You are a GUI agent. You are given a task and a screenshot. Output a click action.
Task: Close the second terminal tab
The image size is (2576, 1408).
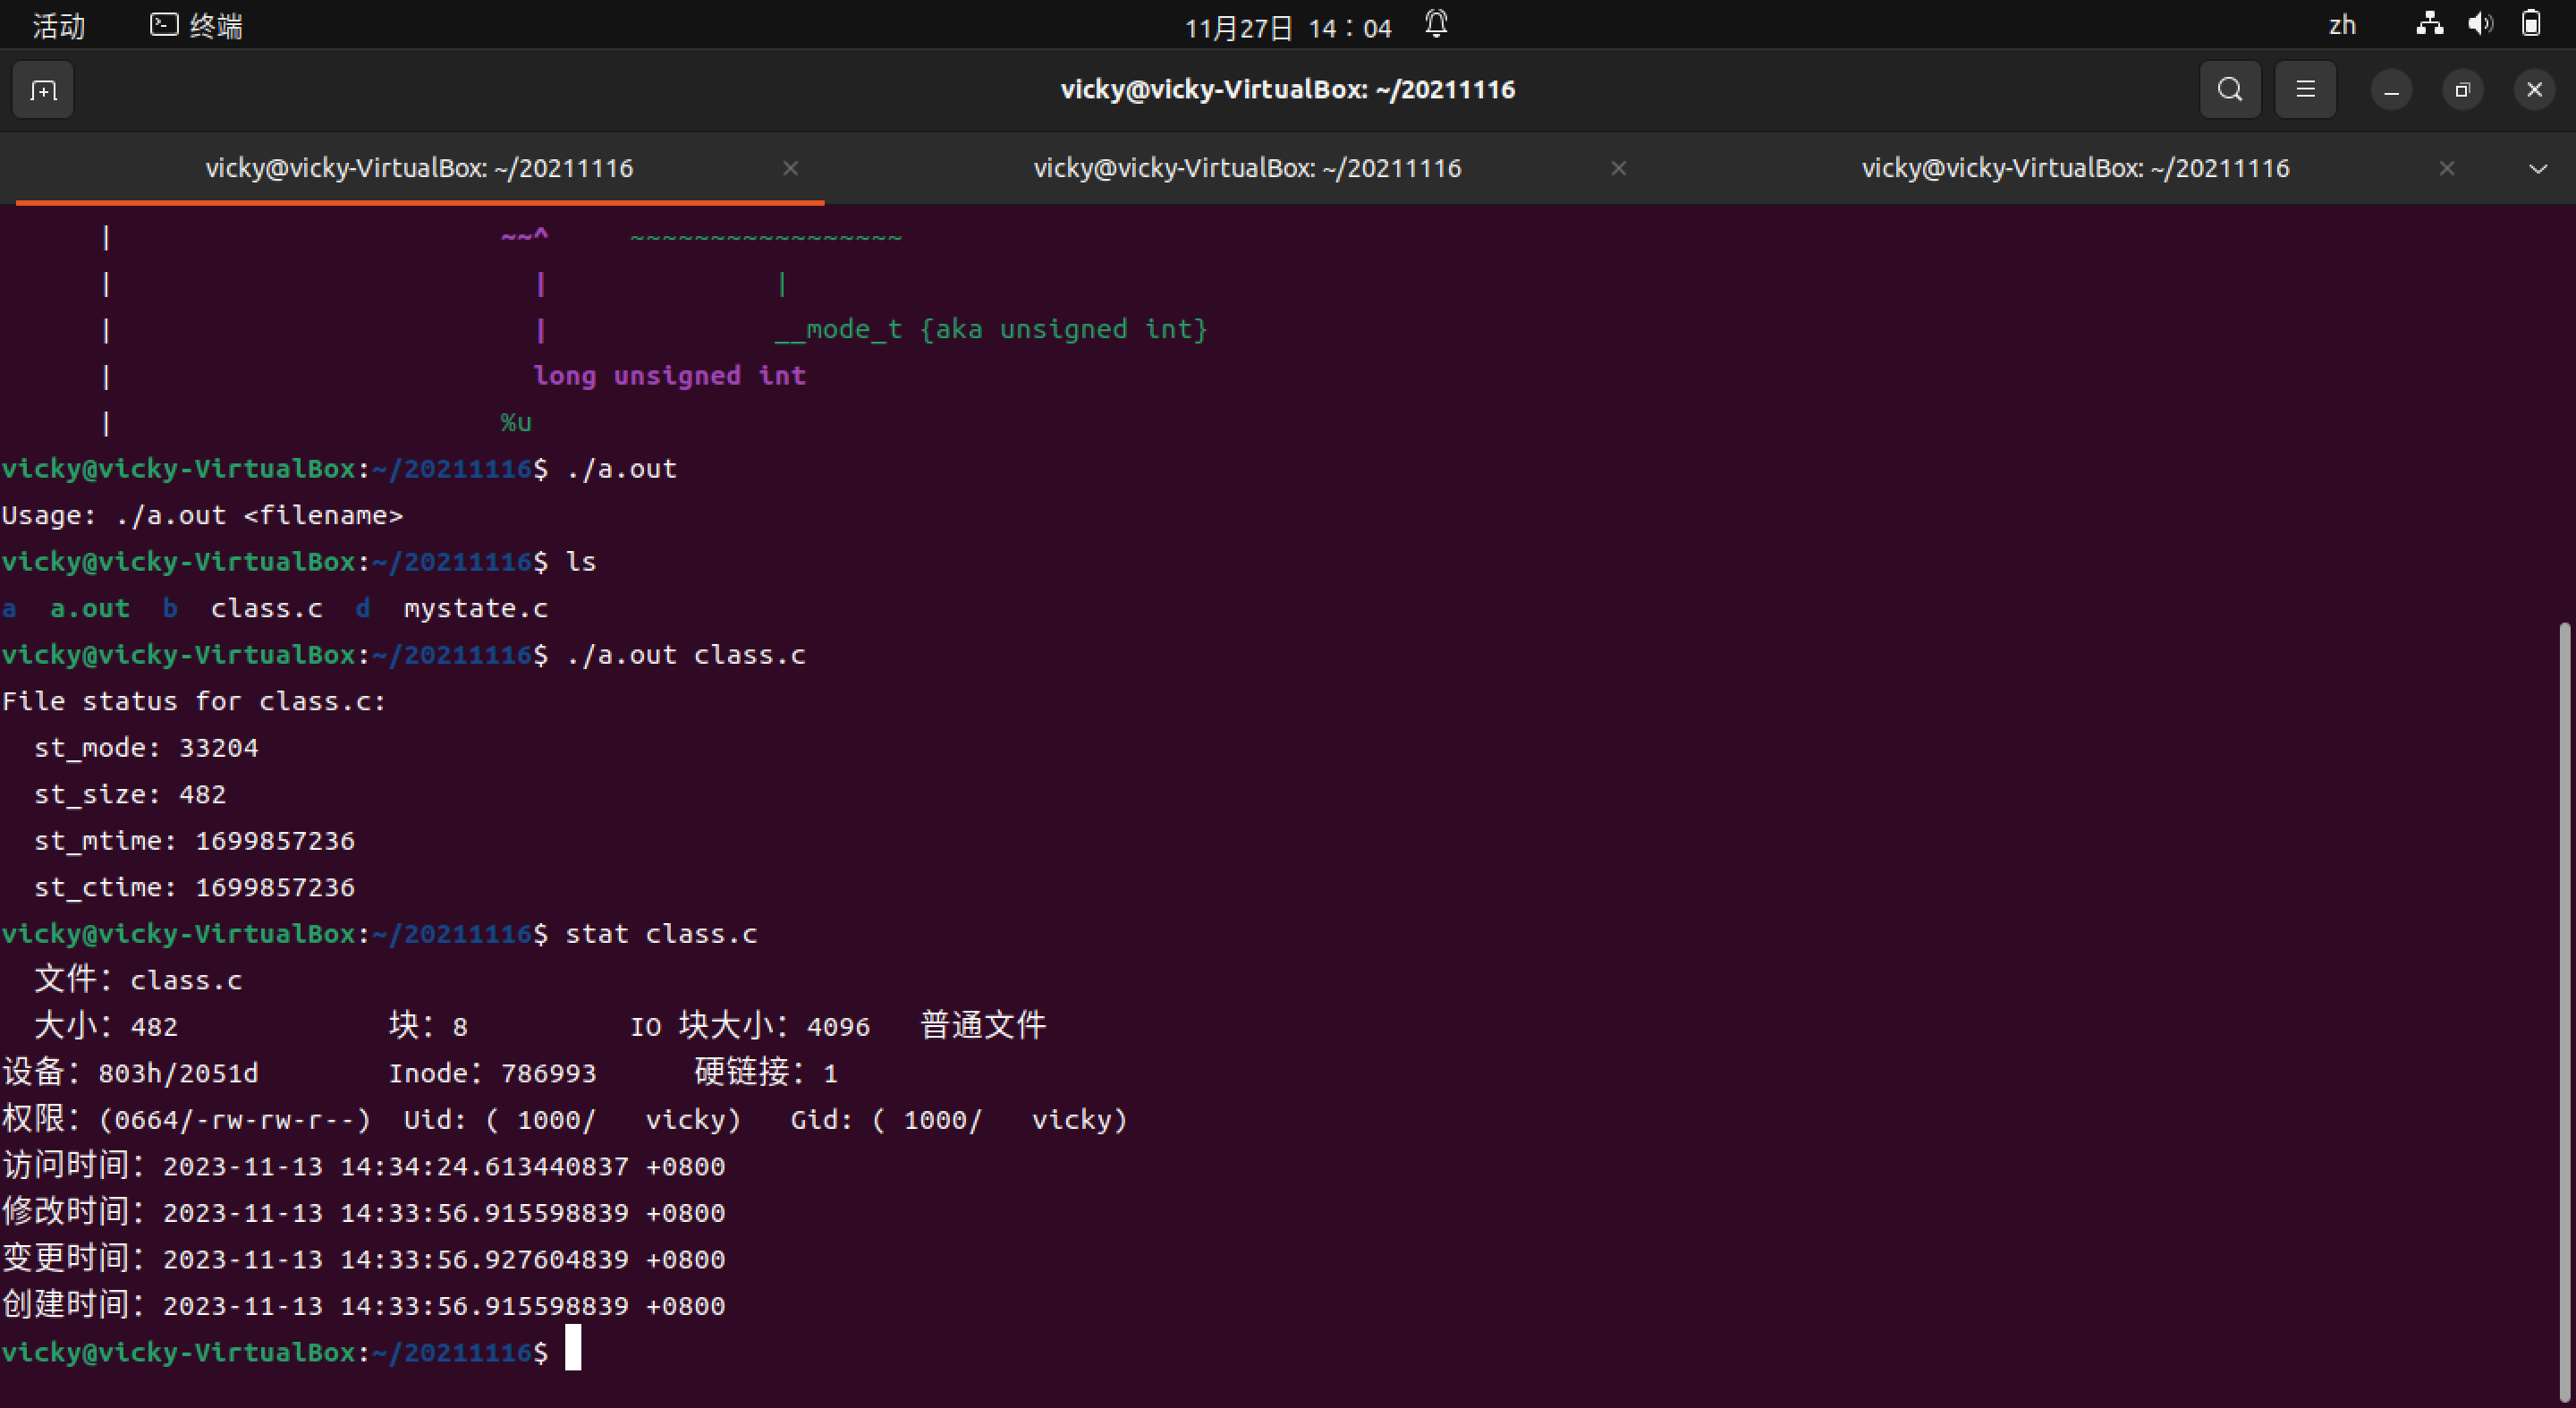tap(1618, 168)
